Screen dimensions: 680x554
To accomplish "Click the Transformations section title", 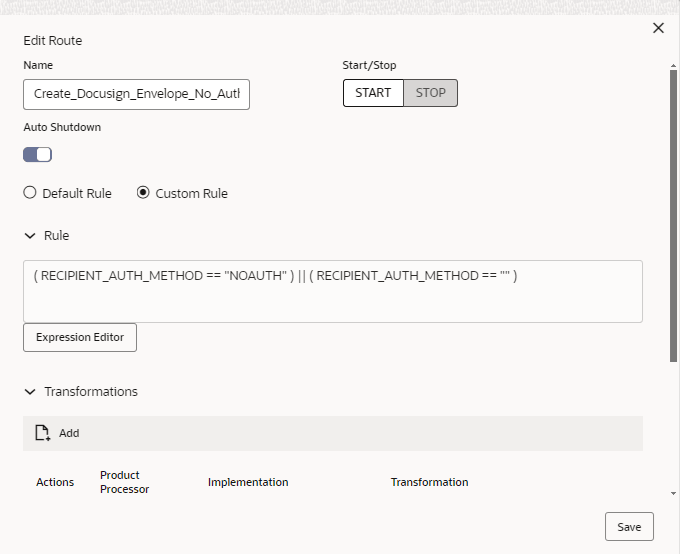I will [91, 392].
